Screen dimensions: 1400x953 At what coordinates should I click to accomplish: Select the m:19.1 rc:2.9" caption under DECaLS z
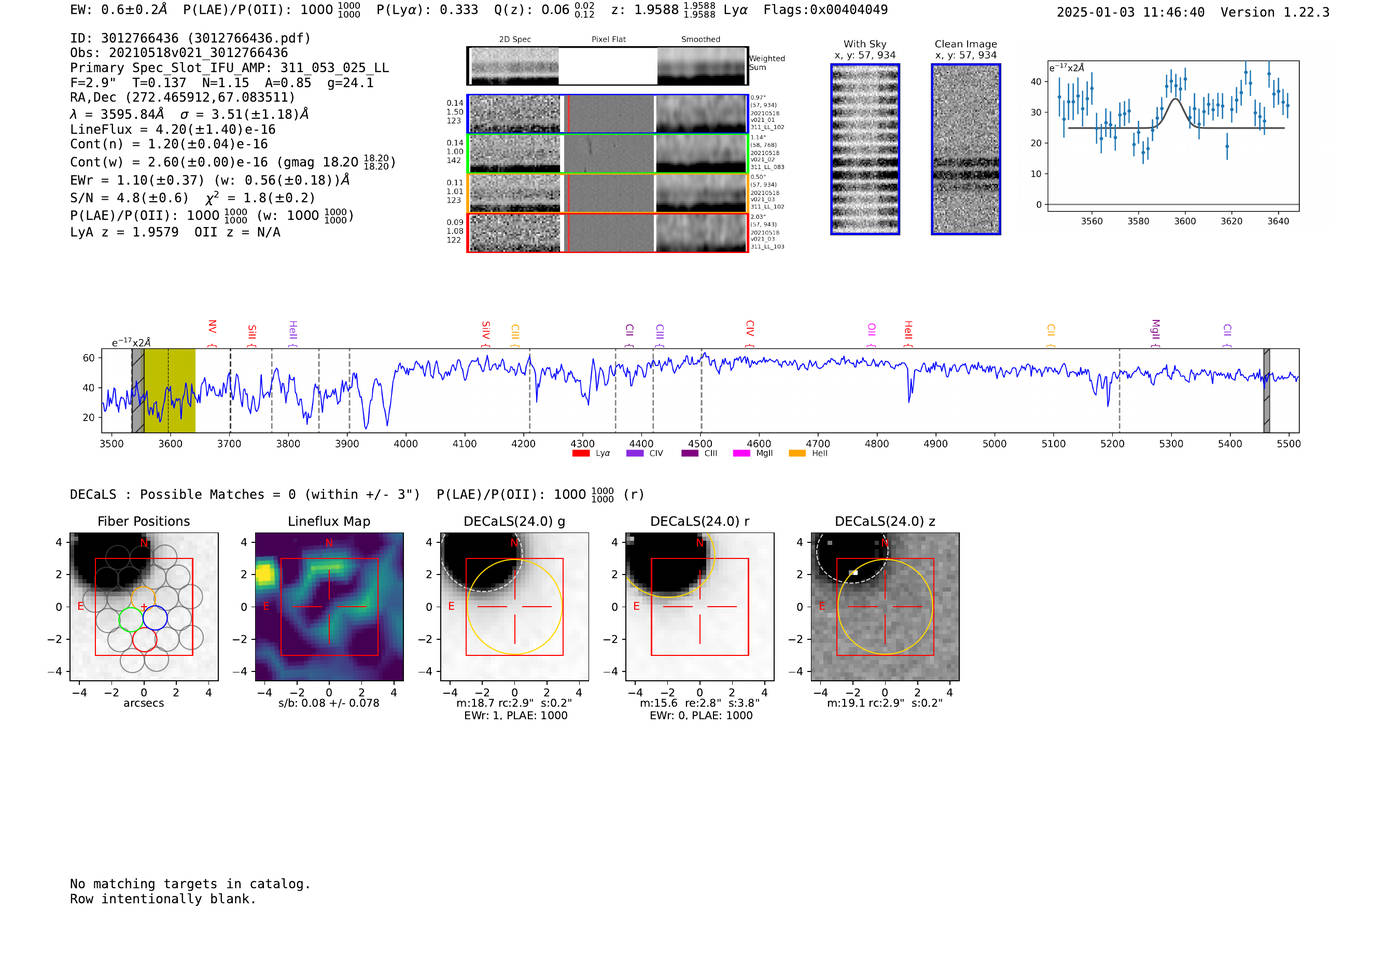885,703
